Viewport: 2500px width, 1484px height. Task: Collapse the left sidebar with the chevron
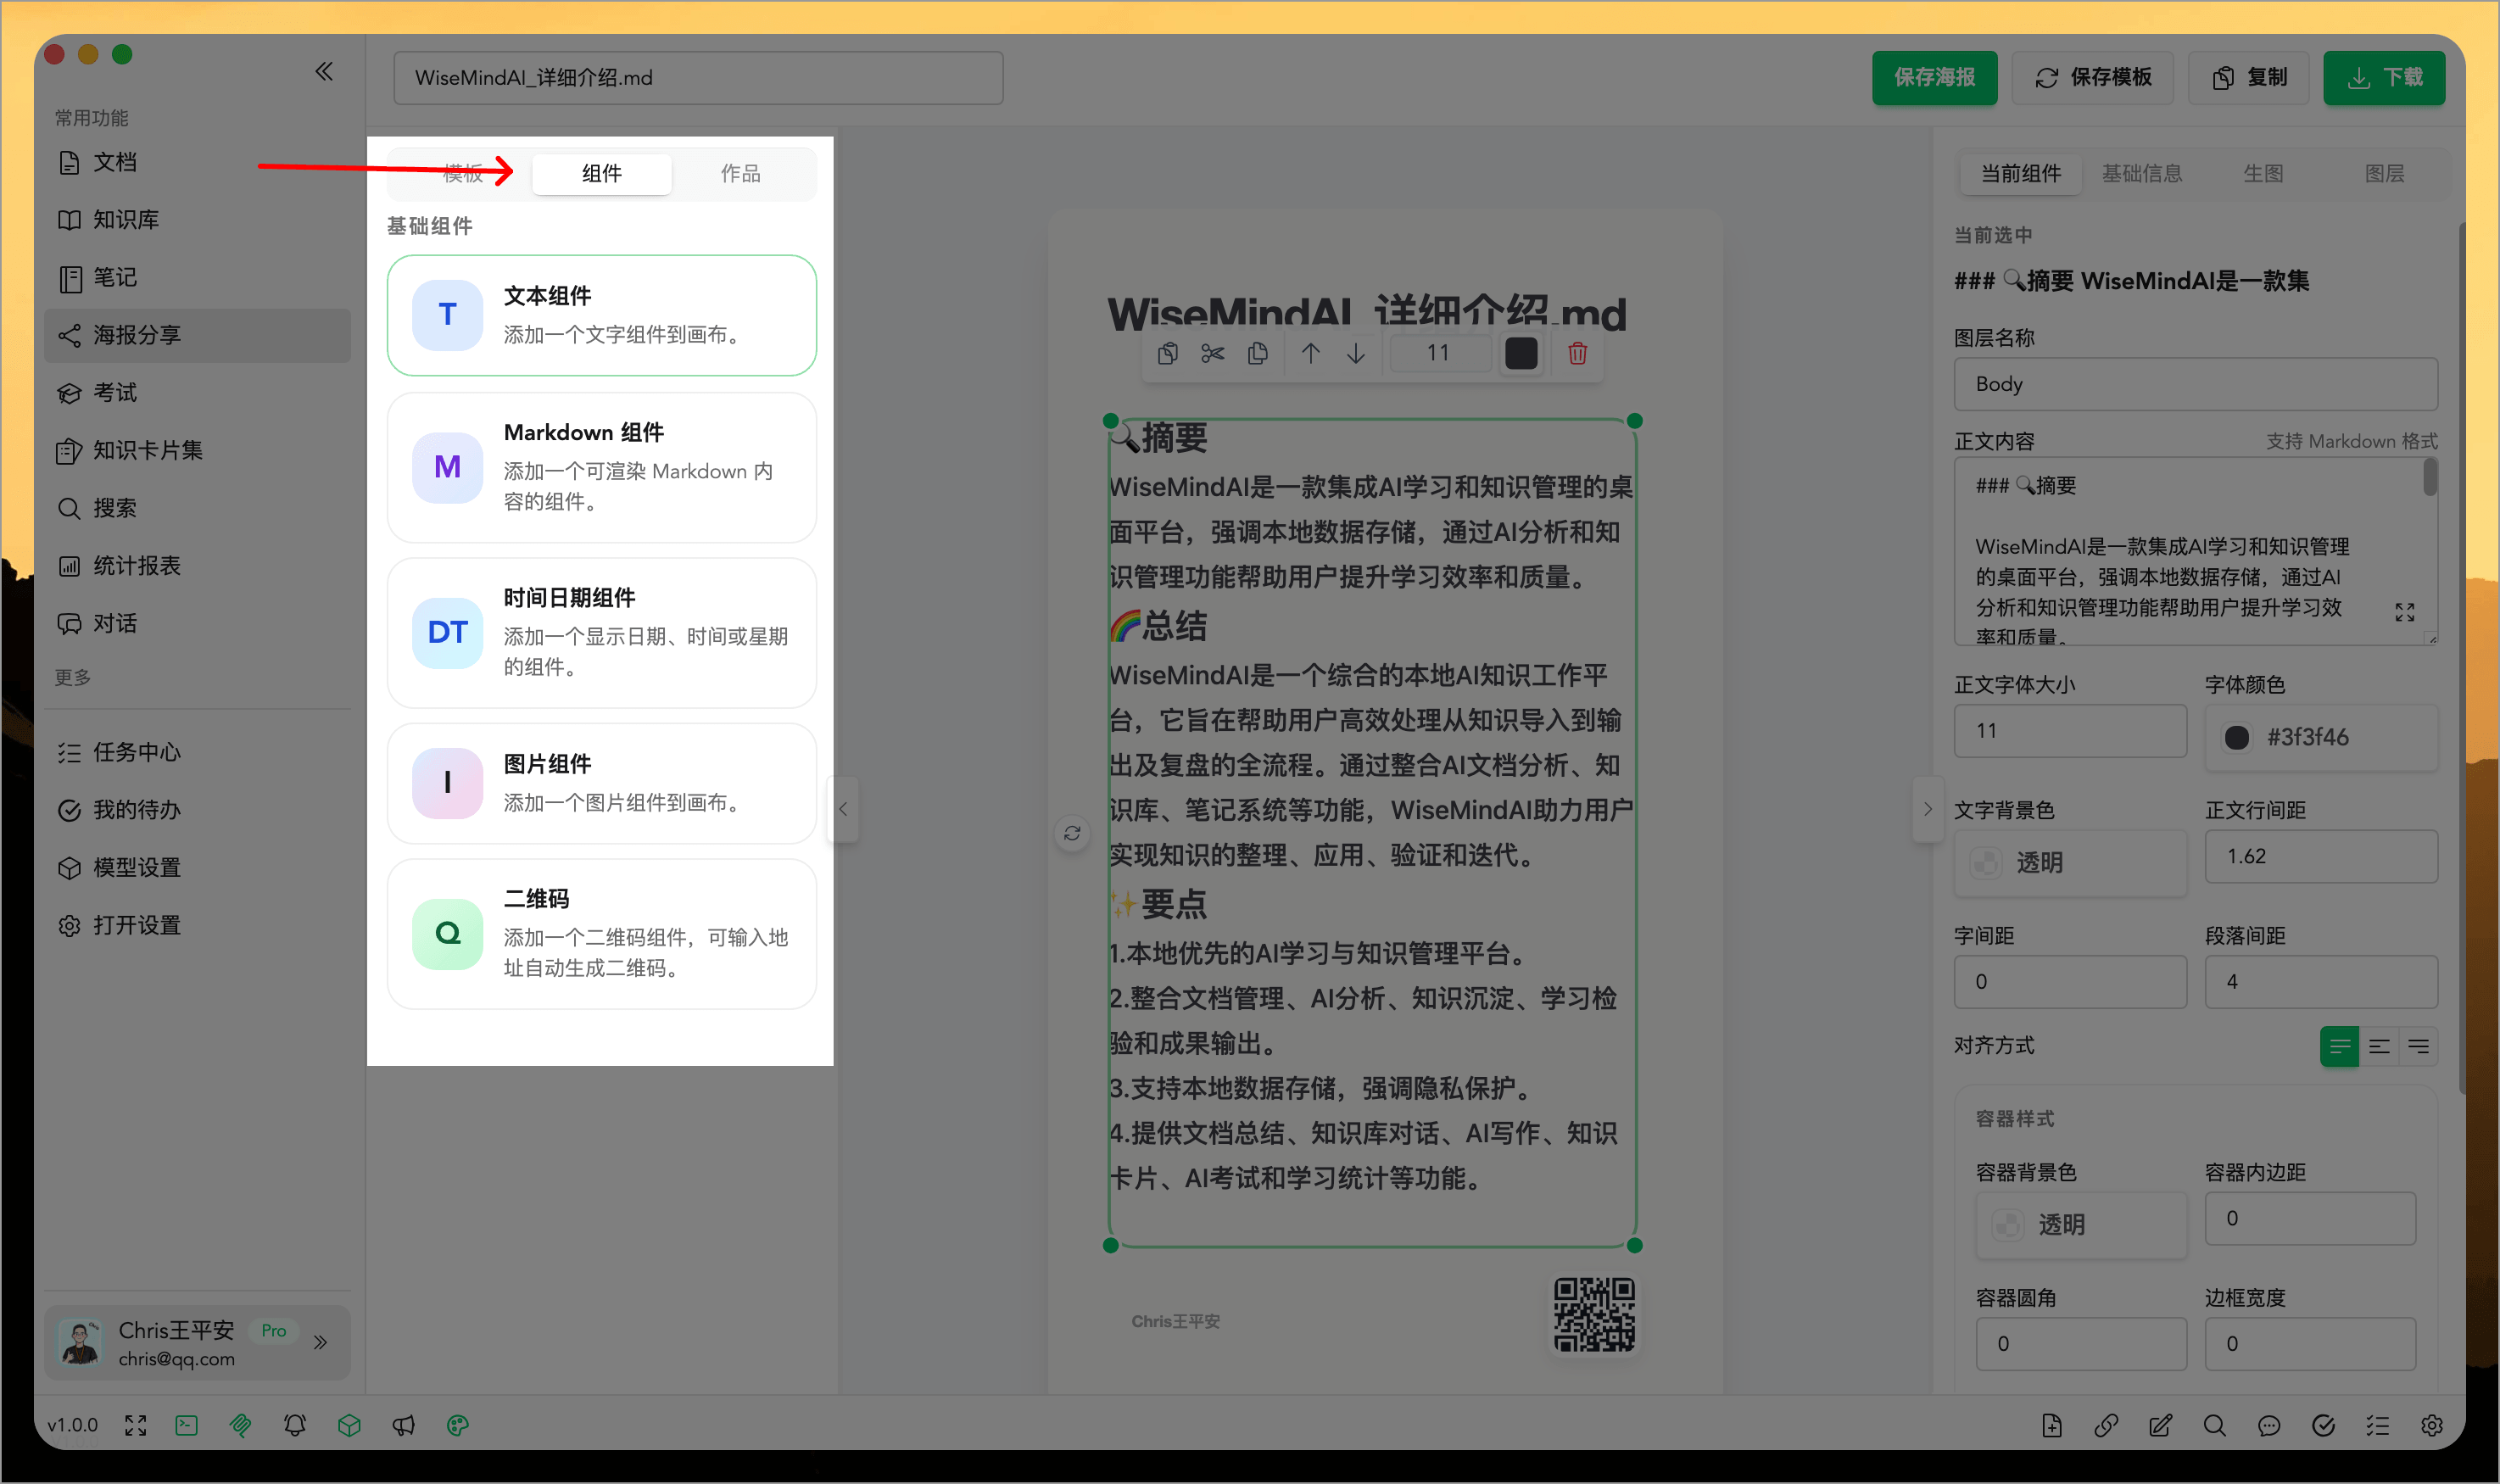click(324, 71)
